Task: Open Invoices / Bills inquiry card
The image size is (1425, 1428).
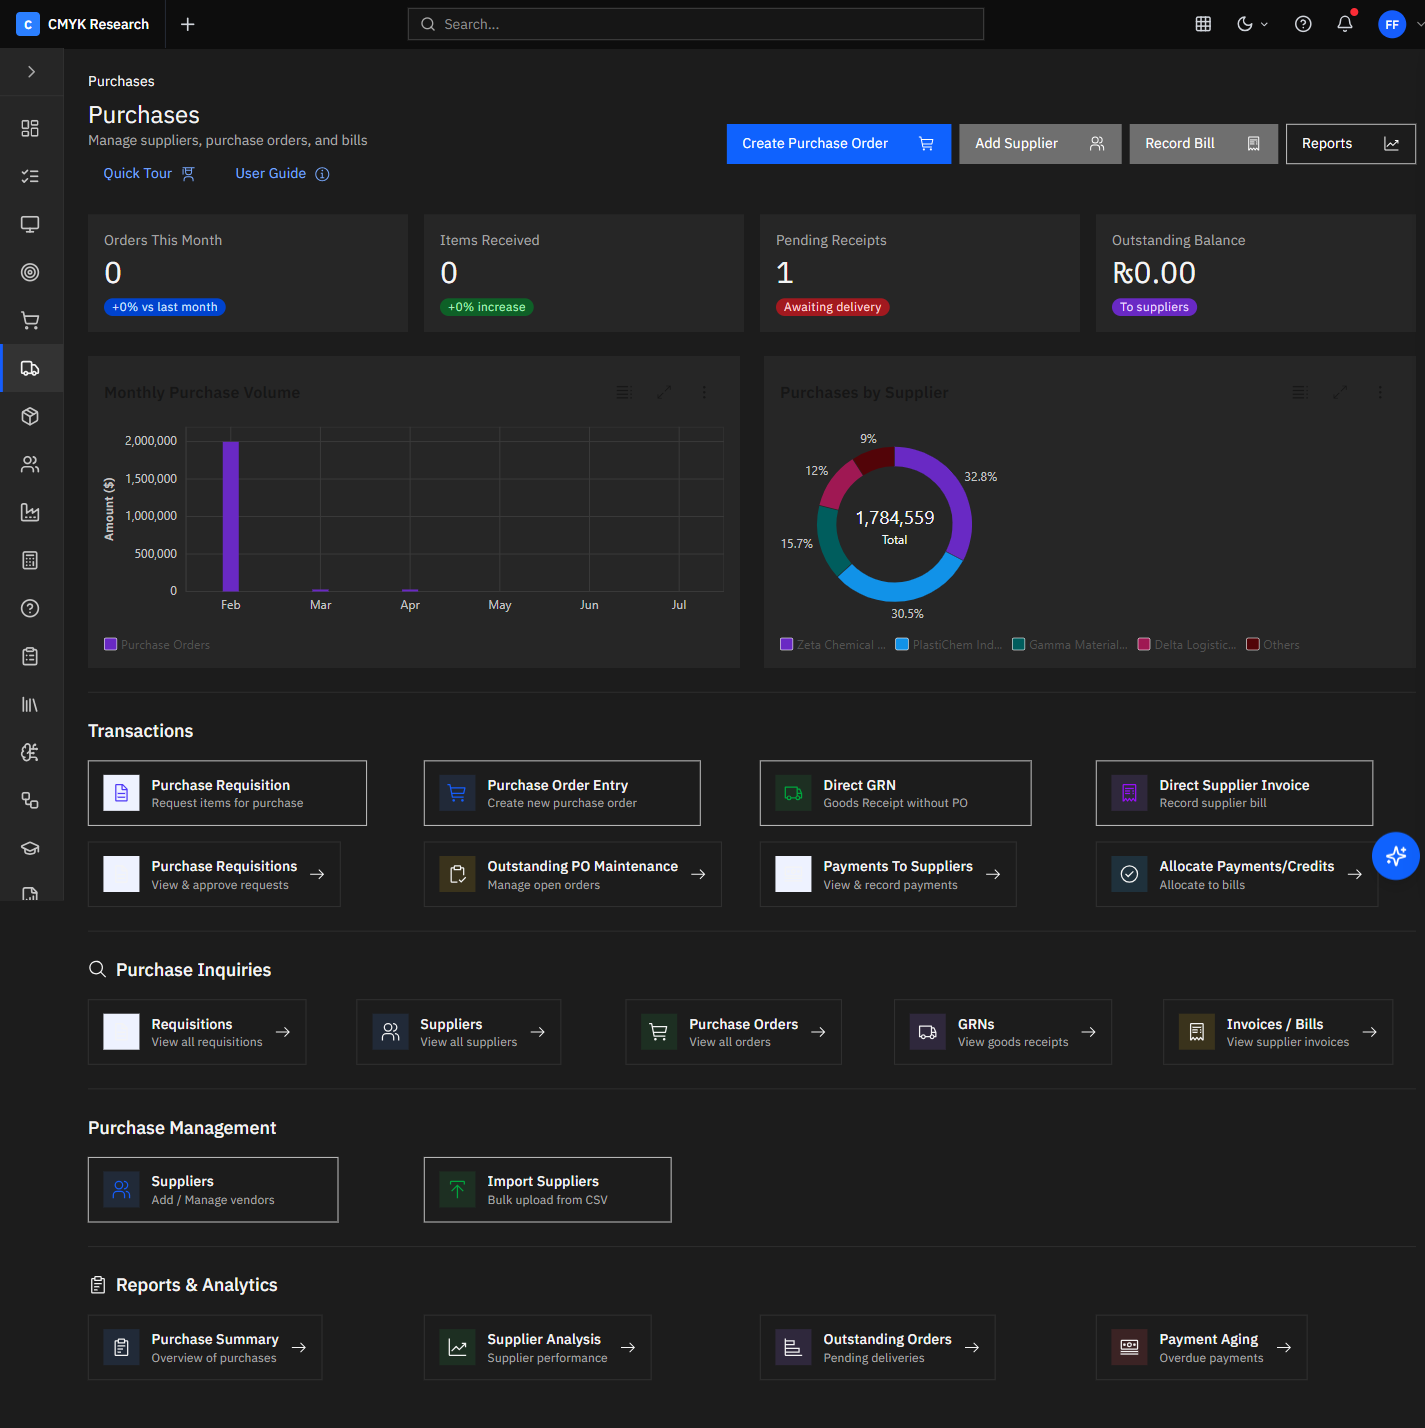Action: click(x=1278, y=1032)
